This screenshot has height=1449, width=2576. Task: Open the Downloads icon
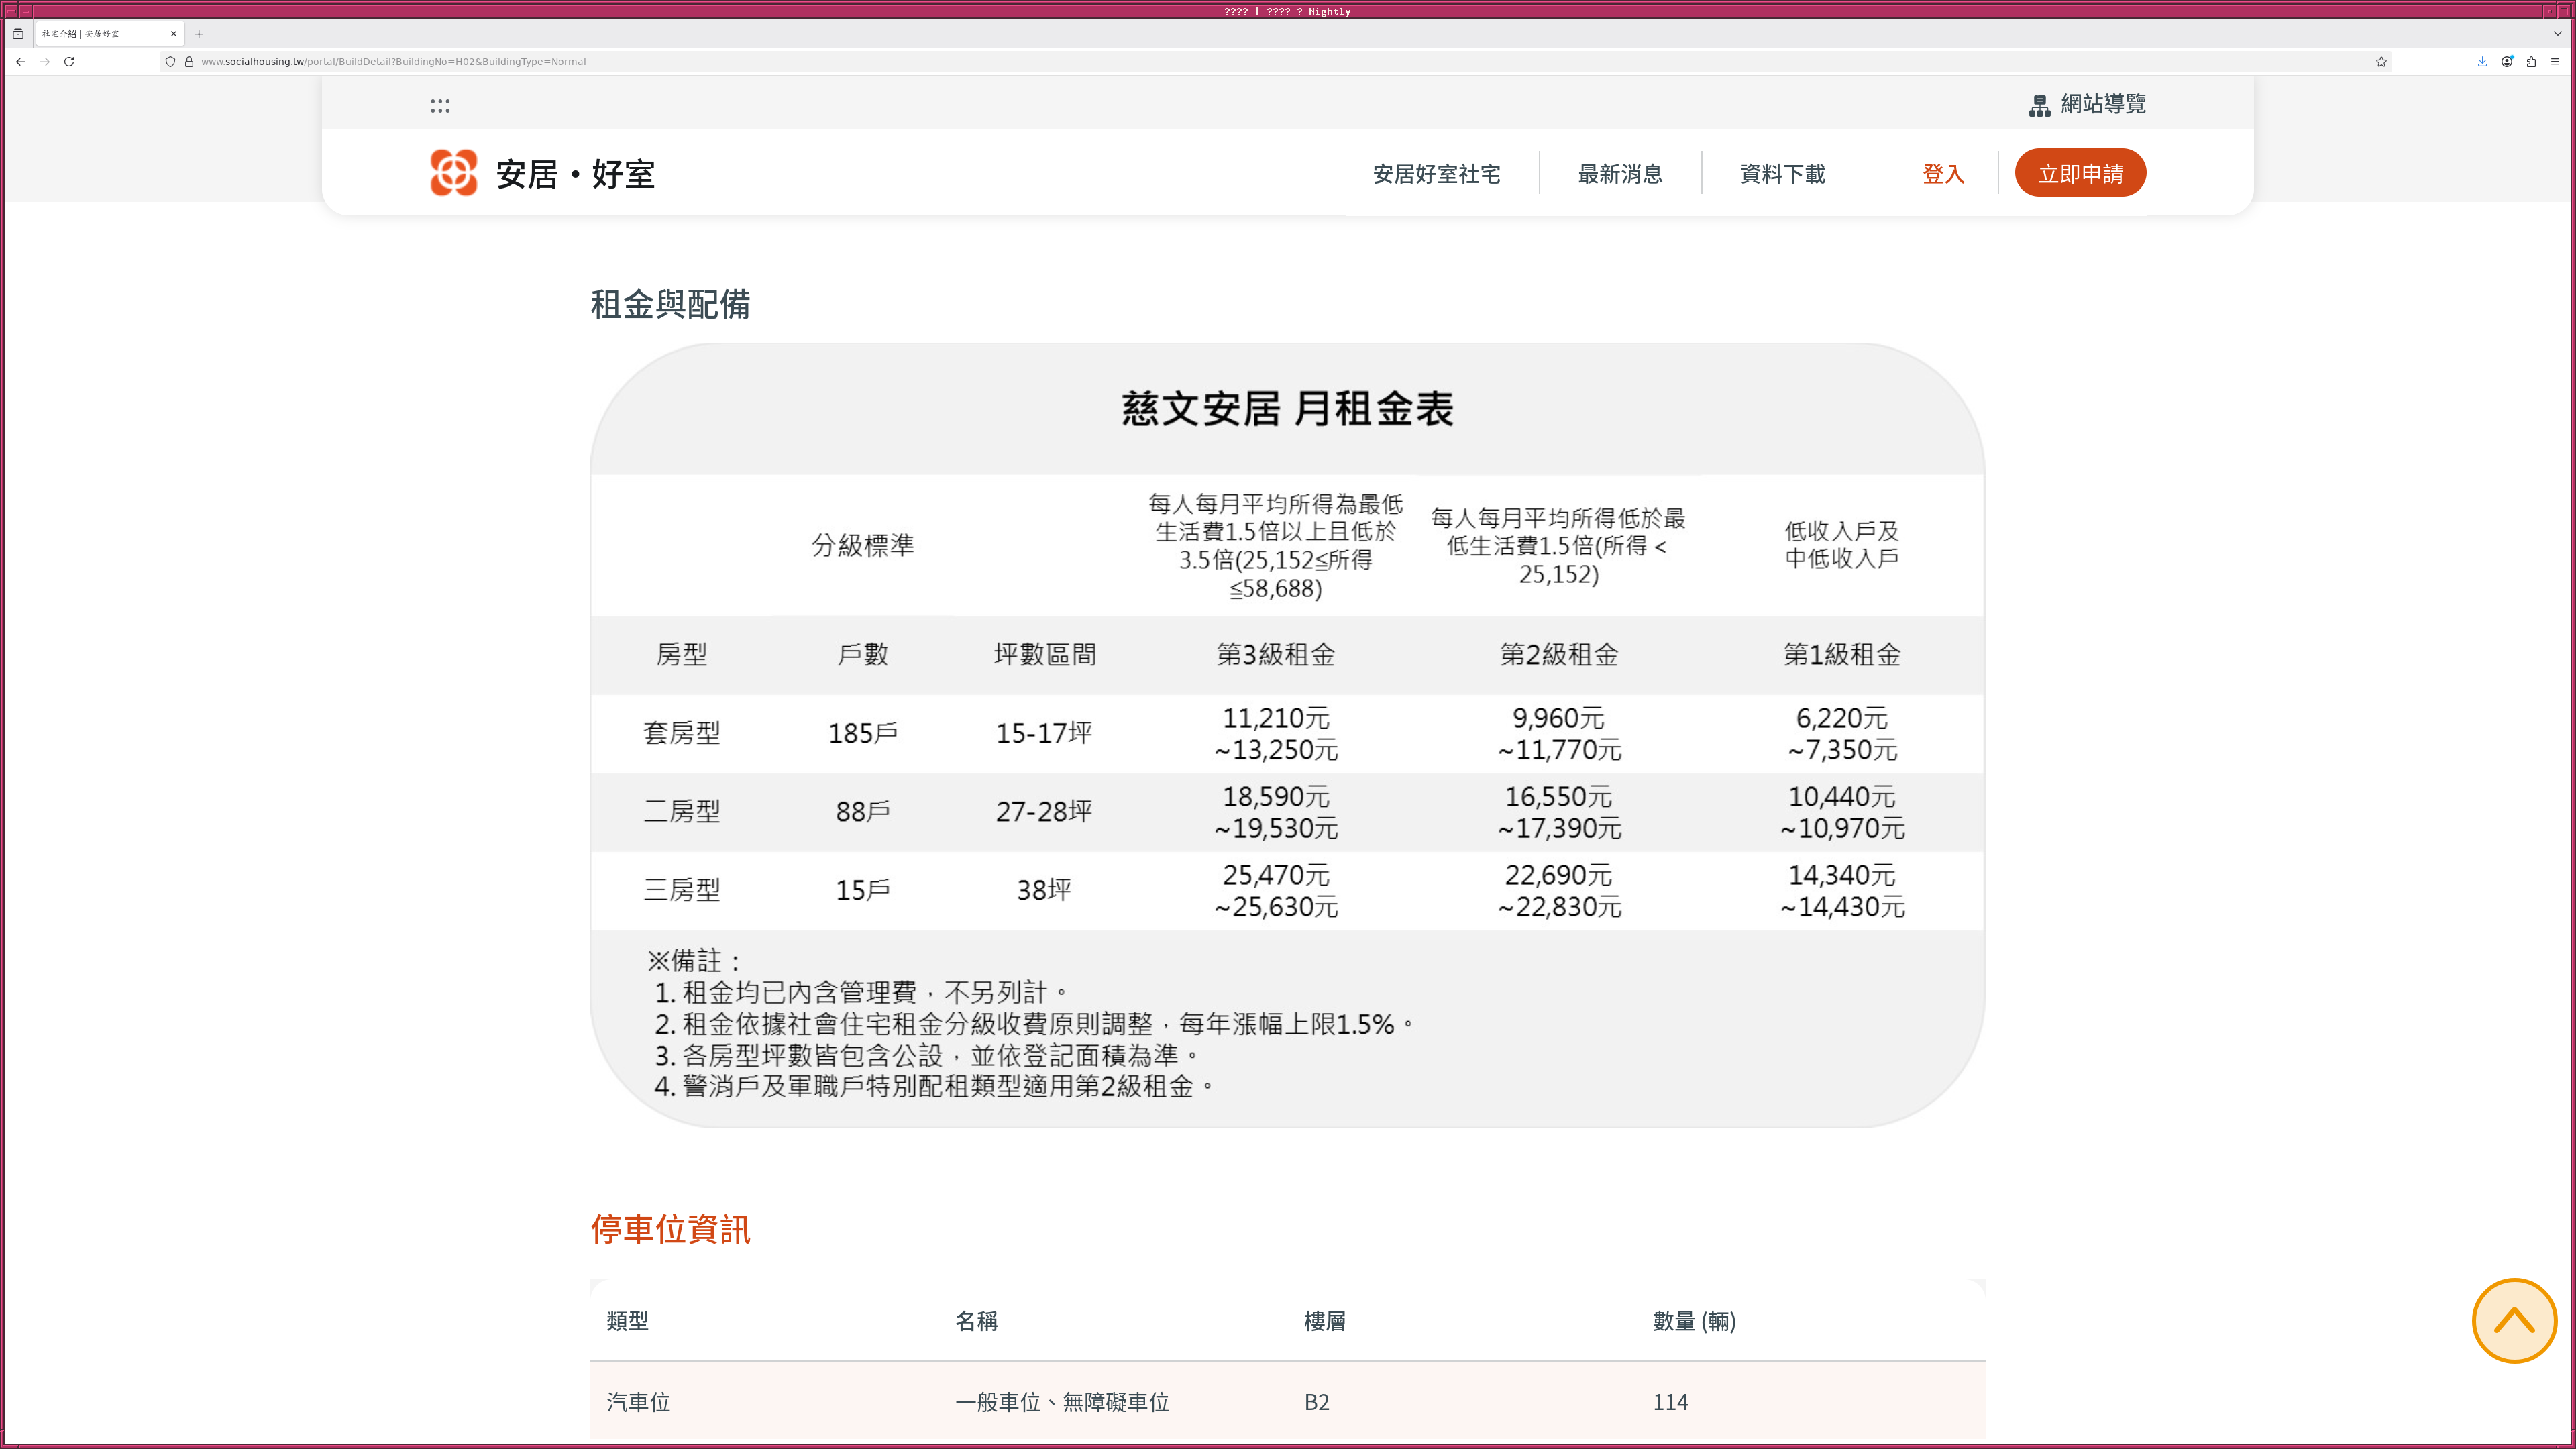pos(2481,61)
